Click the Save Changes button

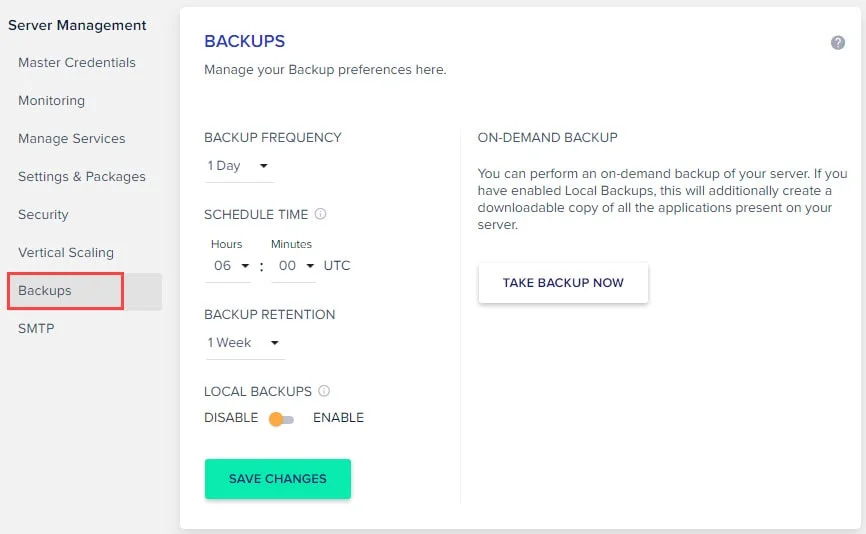click(x=278, y=479)
